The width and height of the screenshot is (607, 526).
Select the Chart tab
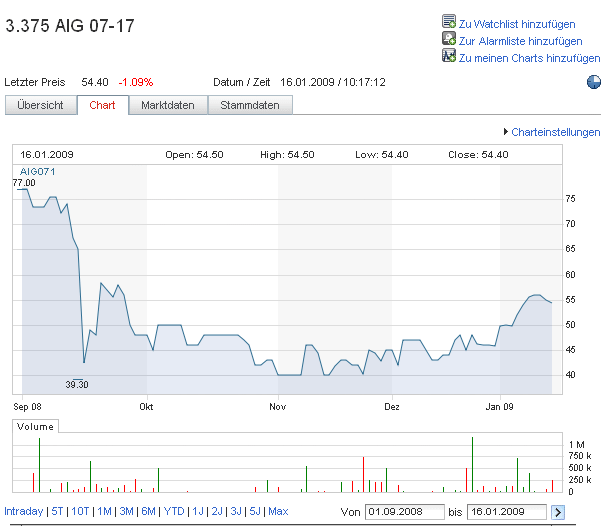coord(103,105)
